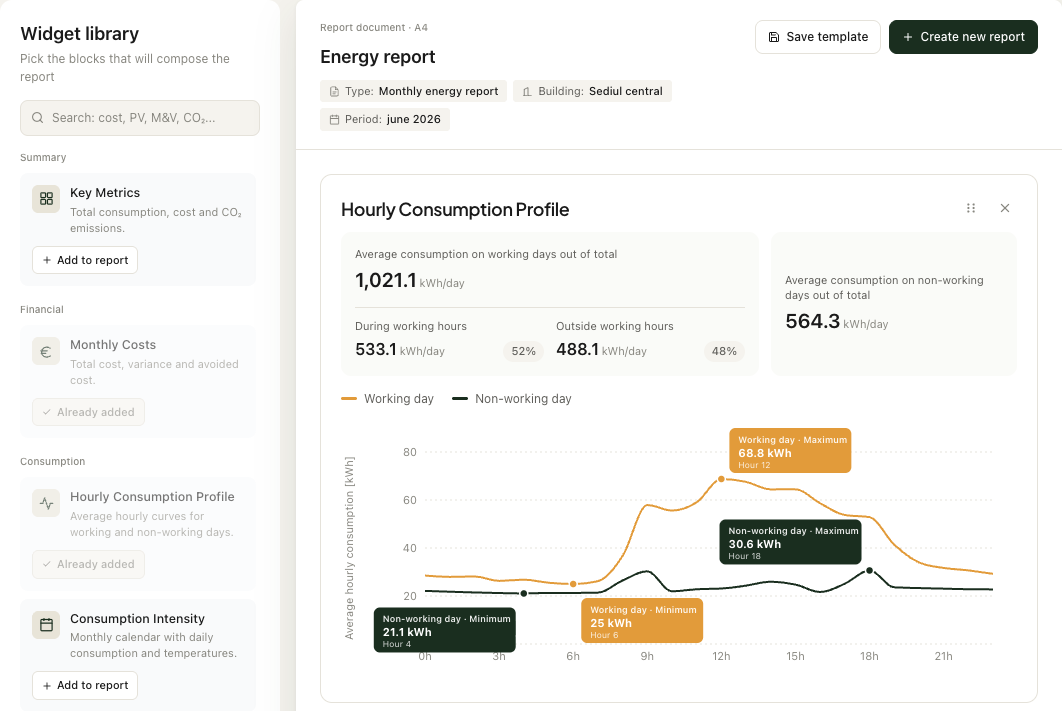Click the Energy report title
Viewport: 1062px width, 711px height.
(x=377, y=57)
